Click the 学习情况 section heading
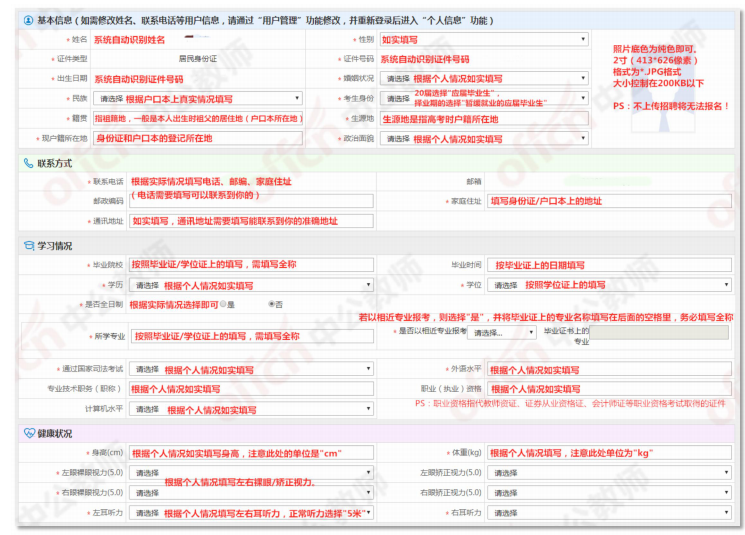The width and height of the screenshot is (745, 535). click(x=55, y=246)
